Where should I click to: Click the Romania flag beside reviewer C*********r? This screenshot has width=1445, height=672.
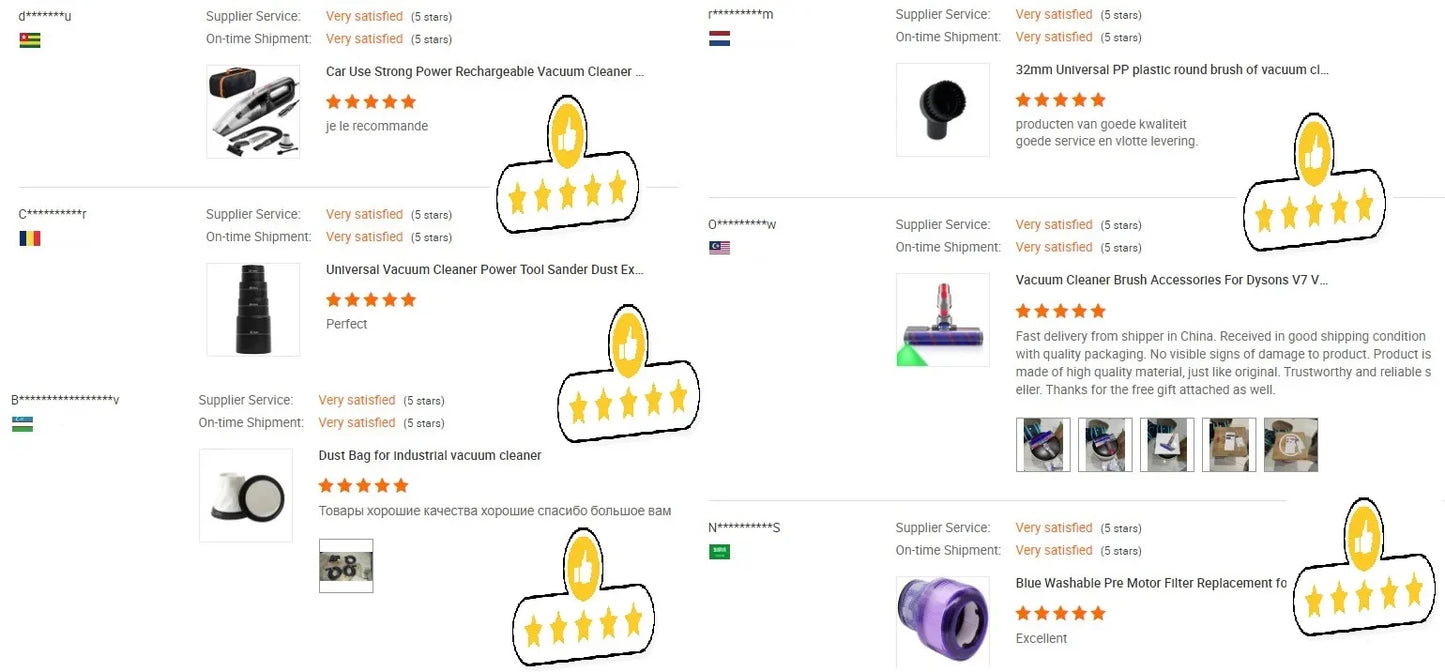pos(29,238)
